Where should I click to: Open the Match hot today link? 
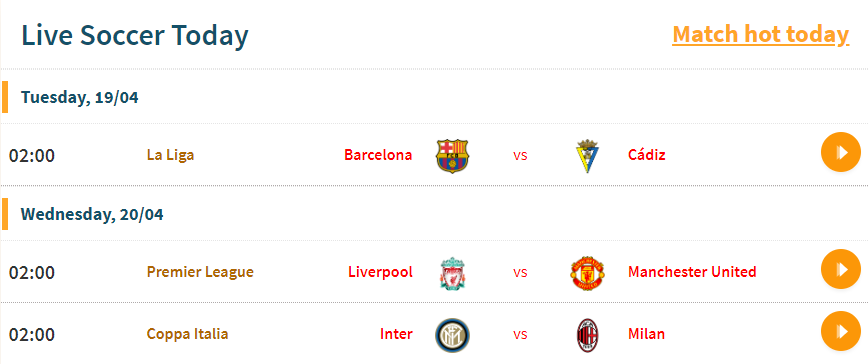[761, 34]
